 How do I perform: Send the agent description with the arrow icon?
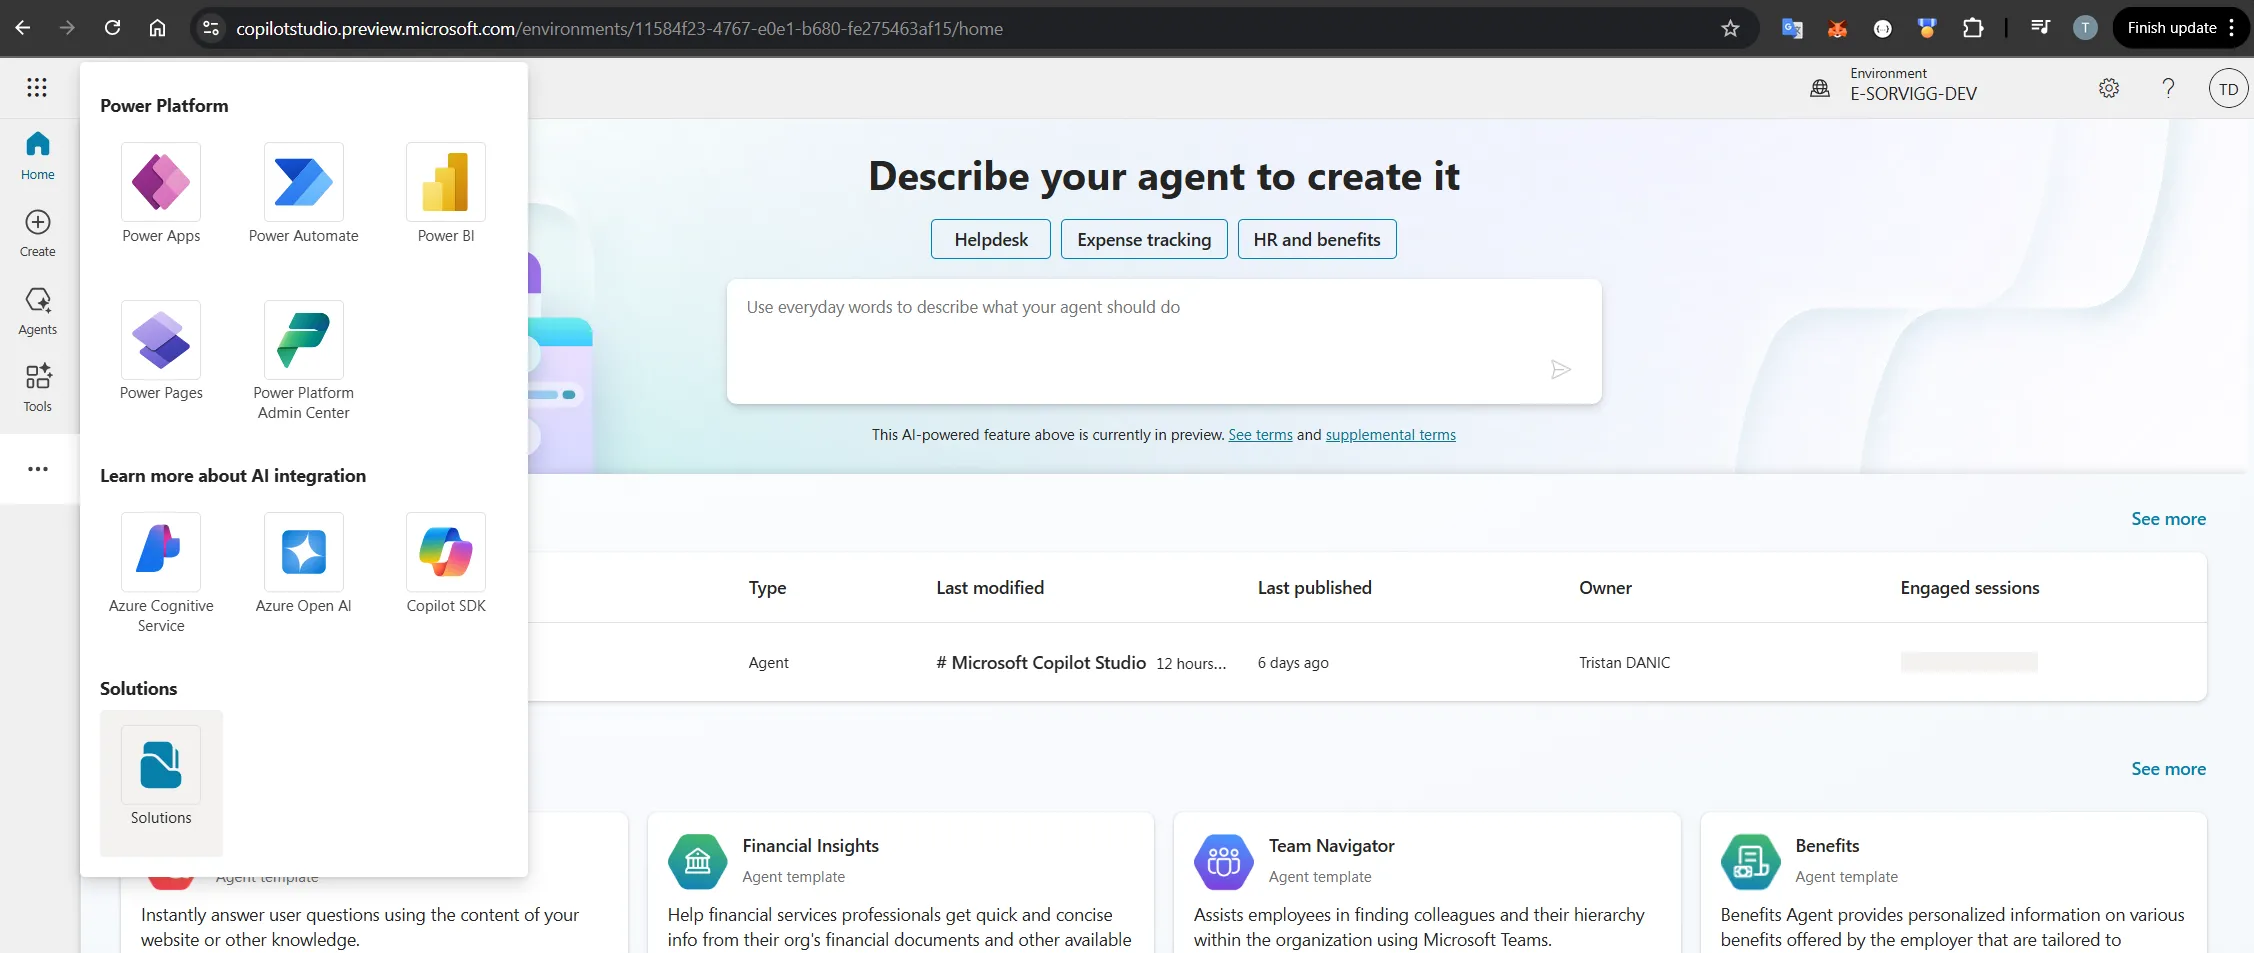click(1560, 370)
